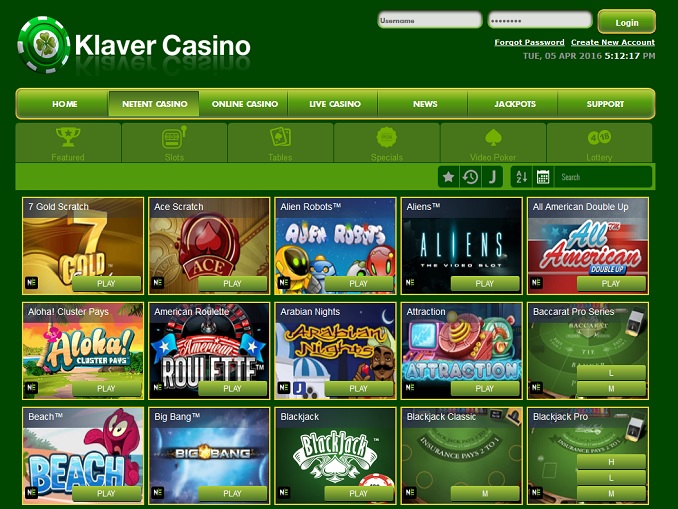Click the Login button
This screenshot has width=678, height=509.
pos(627,22)
